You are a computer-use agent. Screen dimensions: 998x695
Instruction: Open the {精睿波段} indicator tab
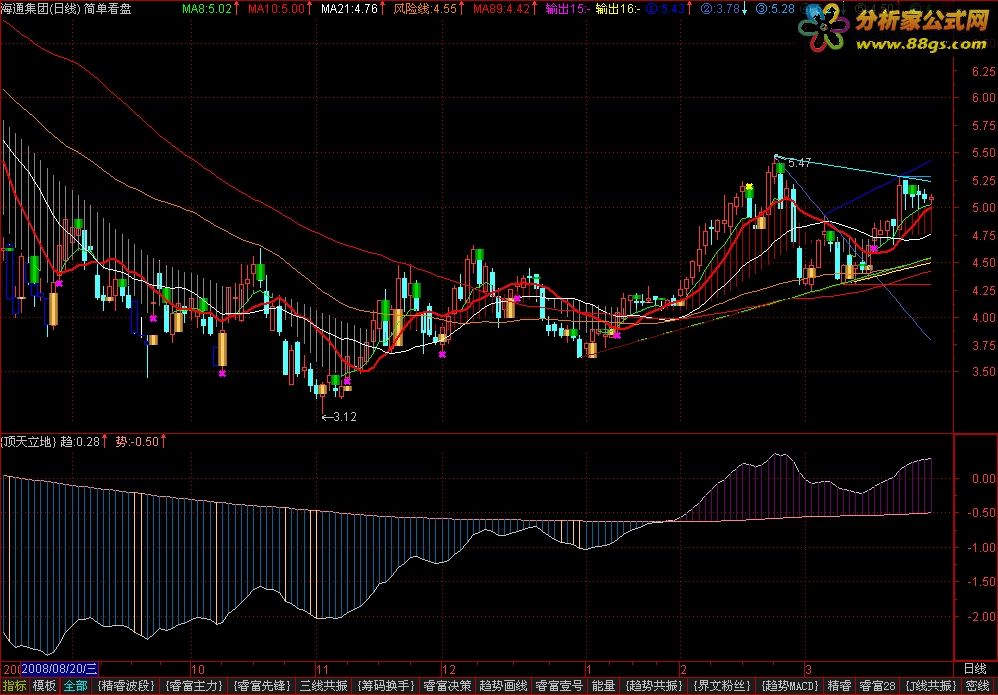(x=126, y=686)
